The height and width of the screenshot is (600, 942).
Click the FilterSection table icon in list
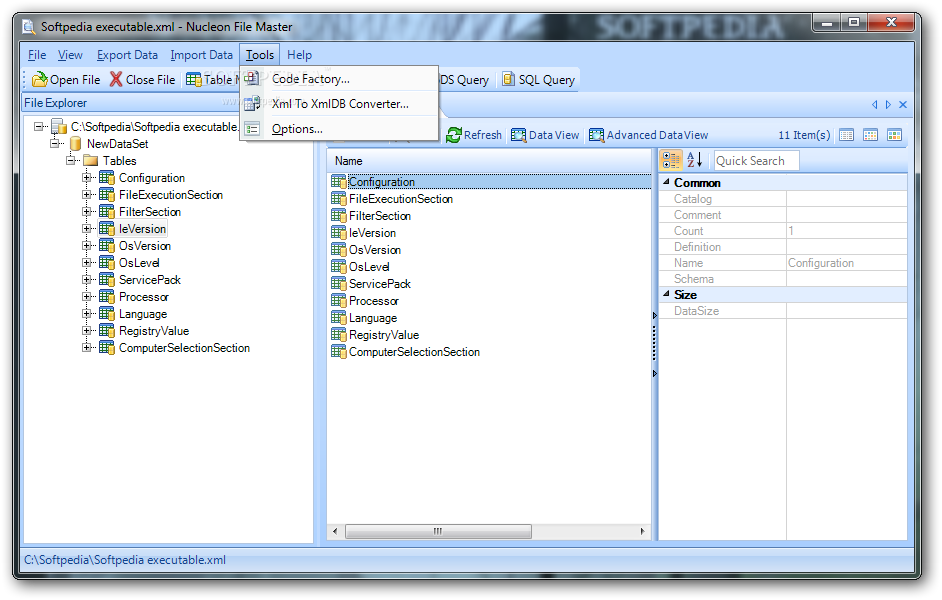click(x=339, y=216)
